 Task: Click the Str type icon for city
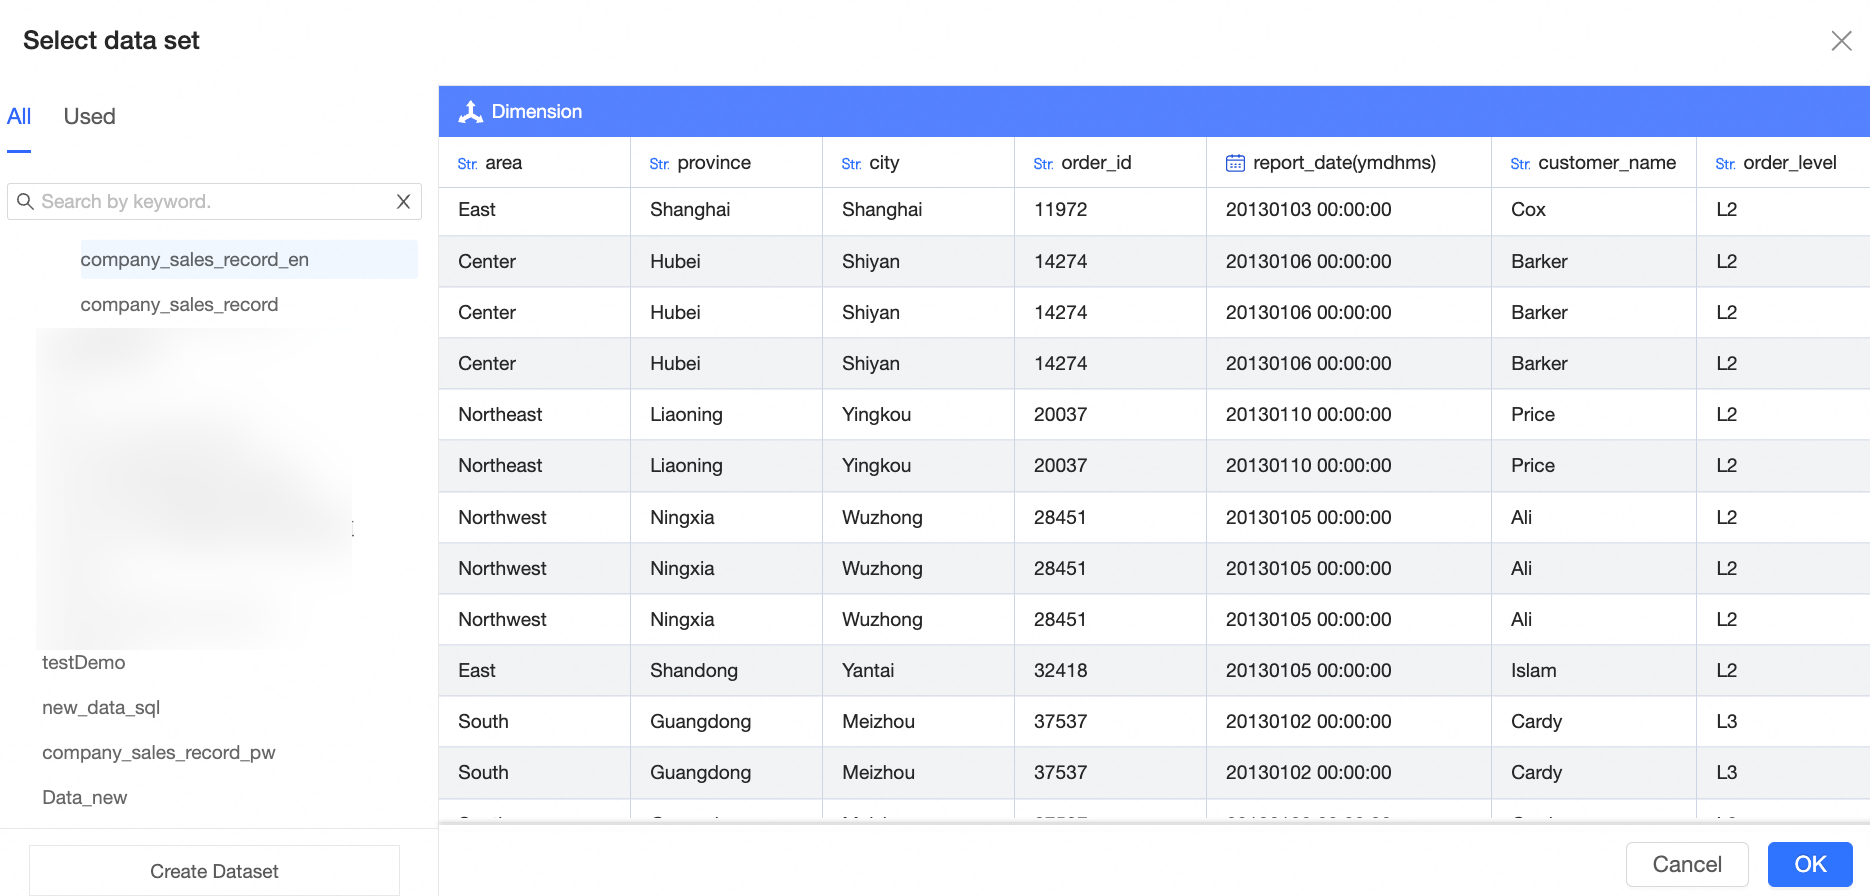pos(851,164)
